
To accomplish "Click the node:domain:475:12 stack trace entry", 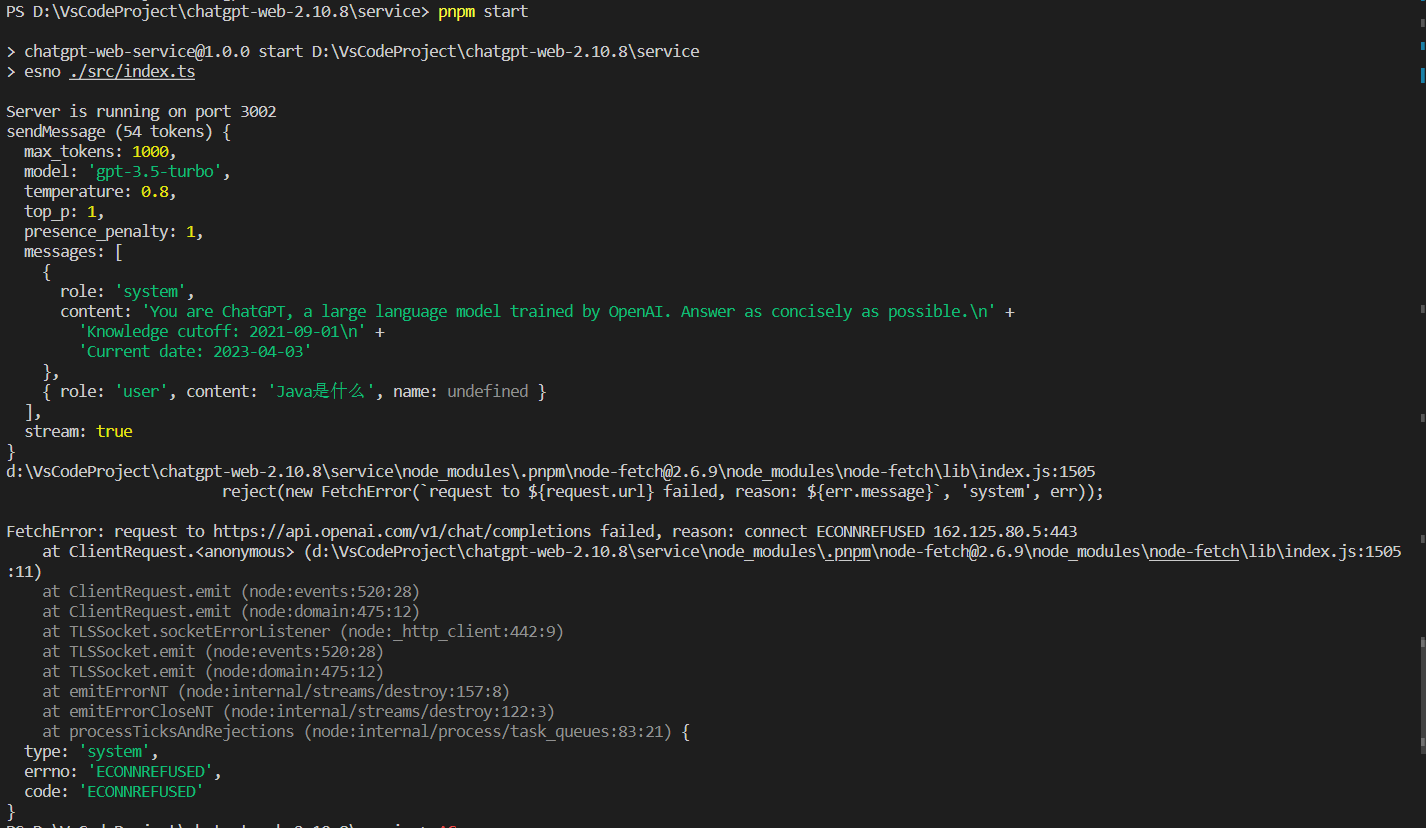I will point(330,610).
